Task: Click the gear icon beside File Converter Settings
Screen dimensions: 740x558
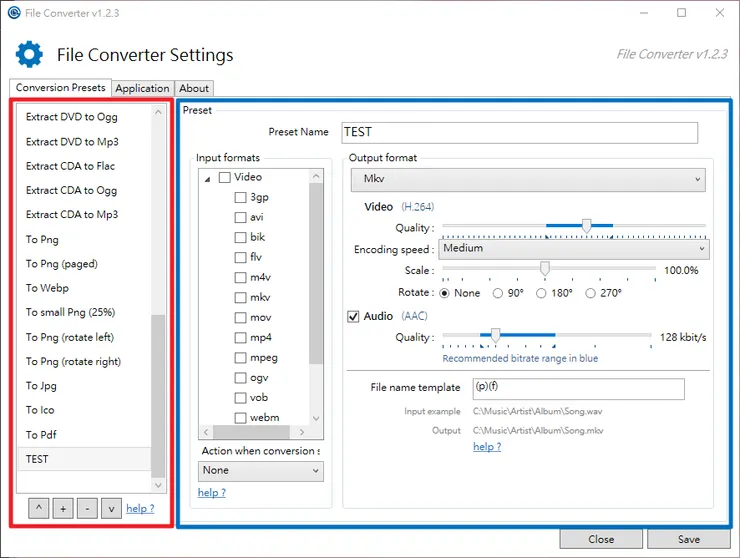Action: [30, 55]
